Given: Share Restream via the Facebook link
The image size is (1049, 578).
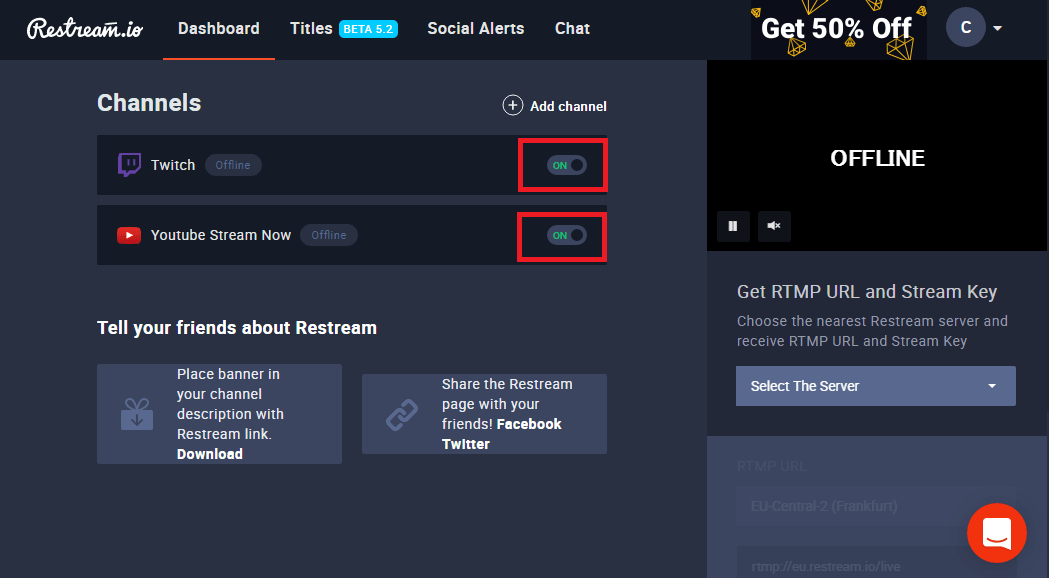Looking at the screenshot, I should (529, 424).
